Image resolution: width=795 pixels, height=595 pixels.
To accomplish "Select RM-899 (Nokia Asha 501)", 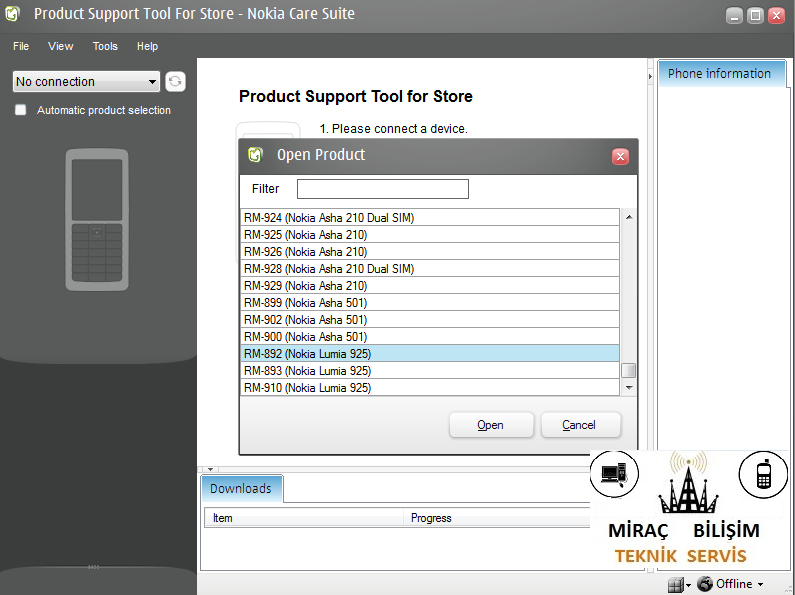I will pyautogui.click(x=430, y=303).
